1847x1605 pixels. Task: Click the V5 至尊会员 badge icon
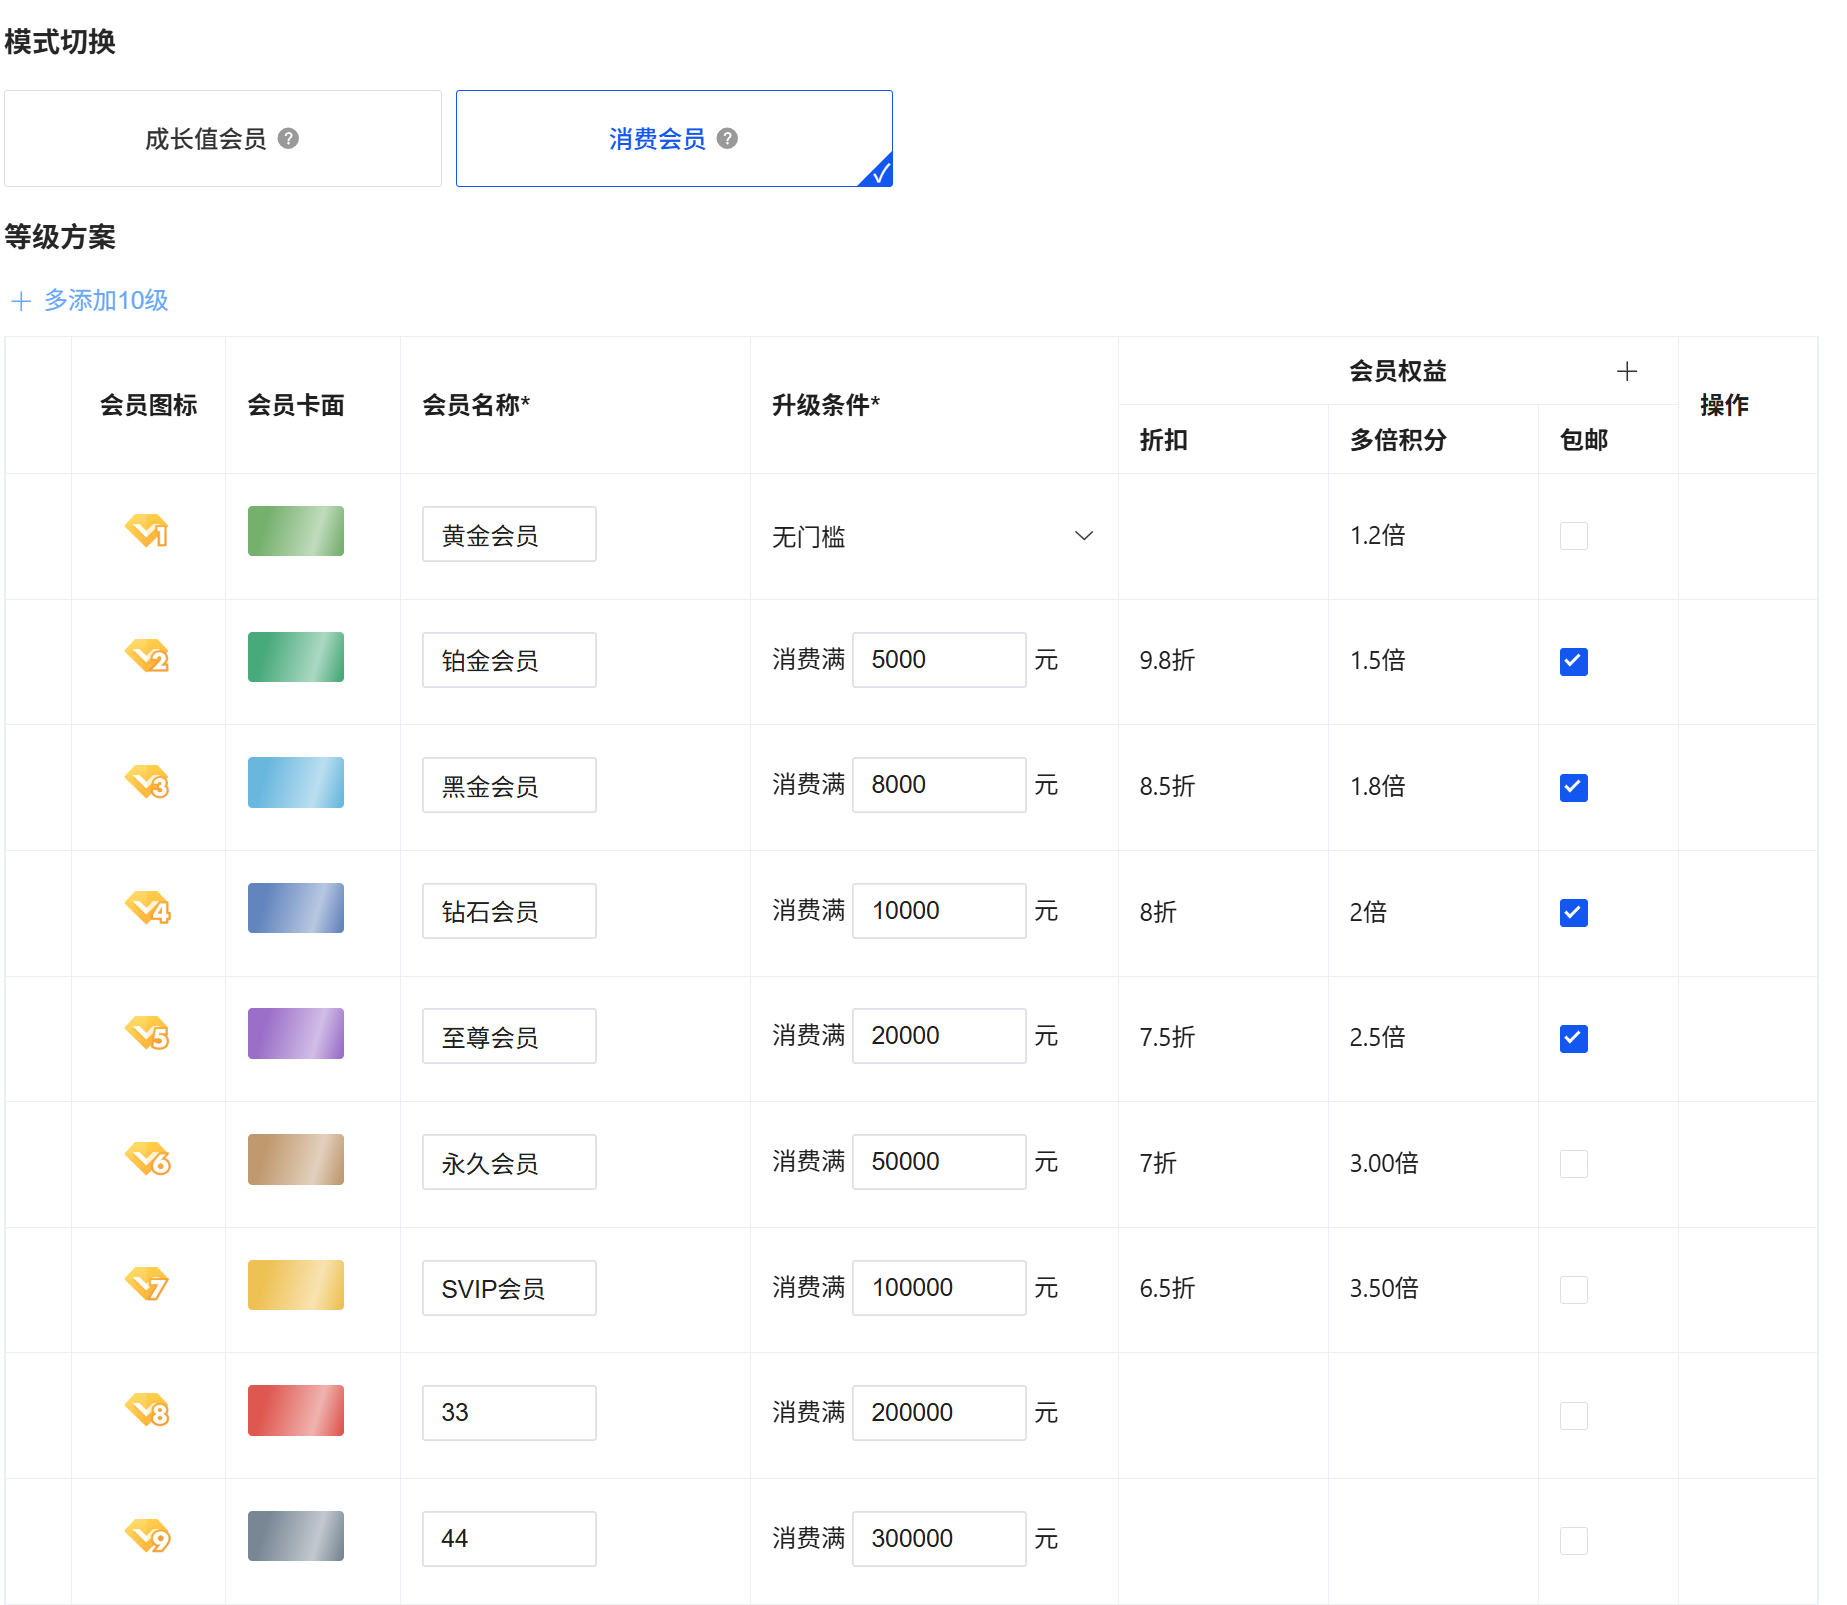[147, 1034]
